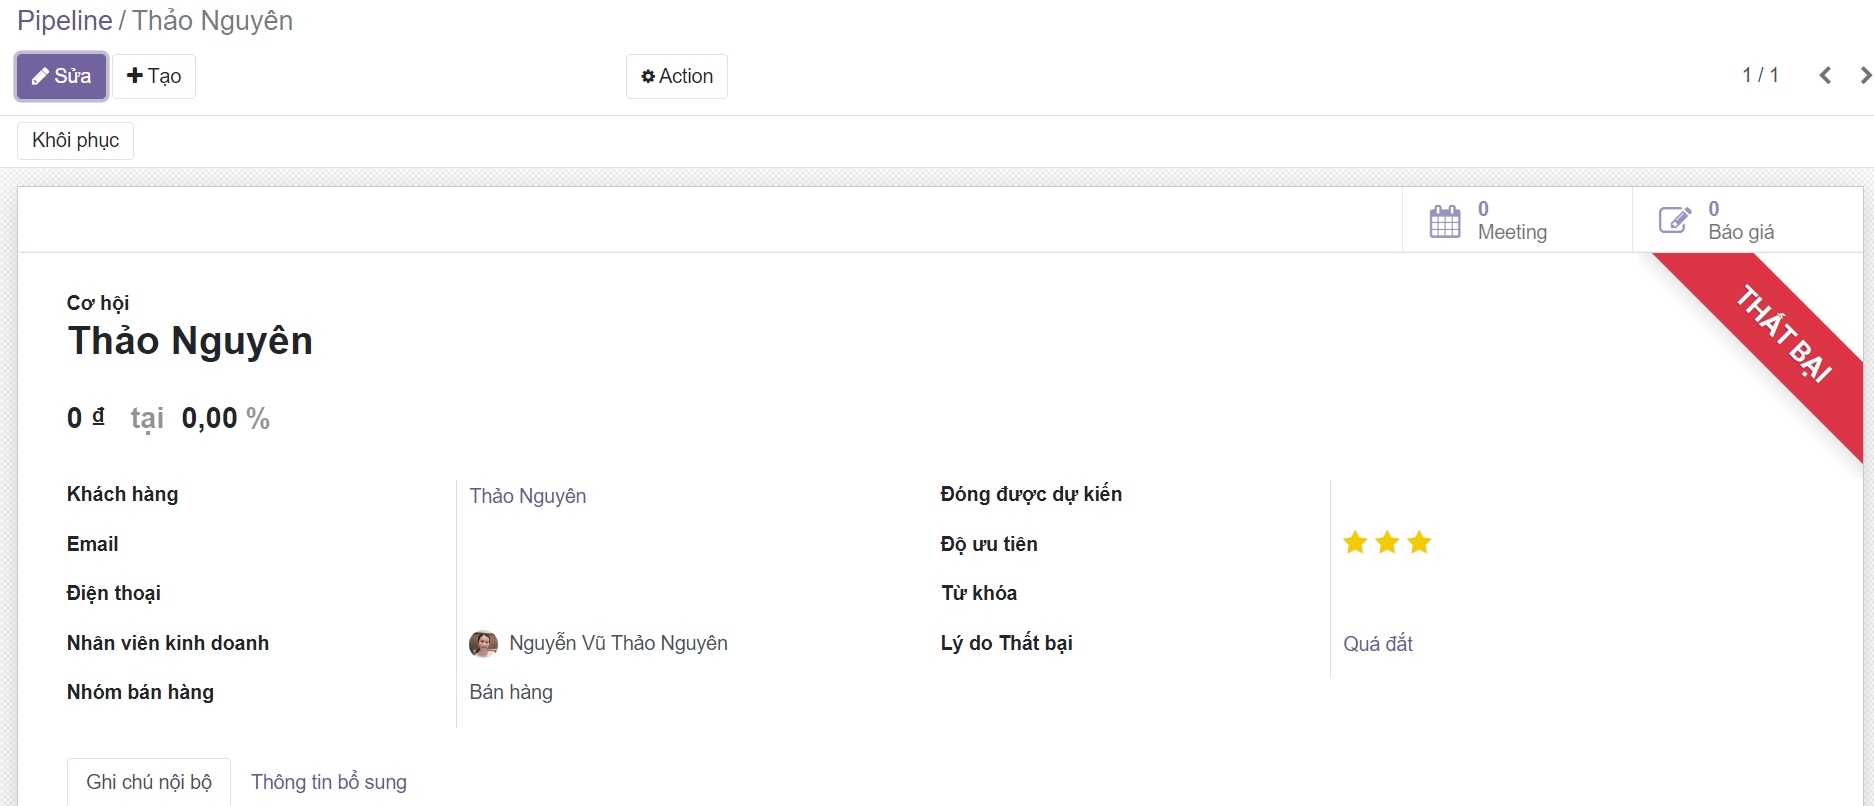The height and width of the screenshot is (806, 1874).
Task: Click the Sửa edit button
Action: [x=61, y=76]
